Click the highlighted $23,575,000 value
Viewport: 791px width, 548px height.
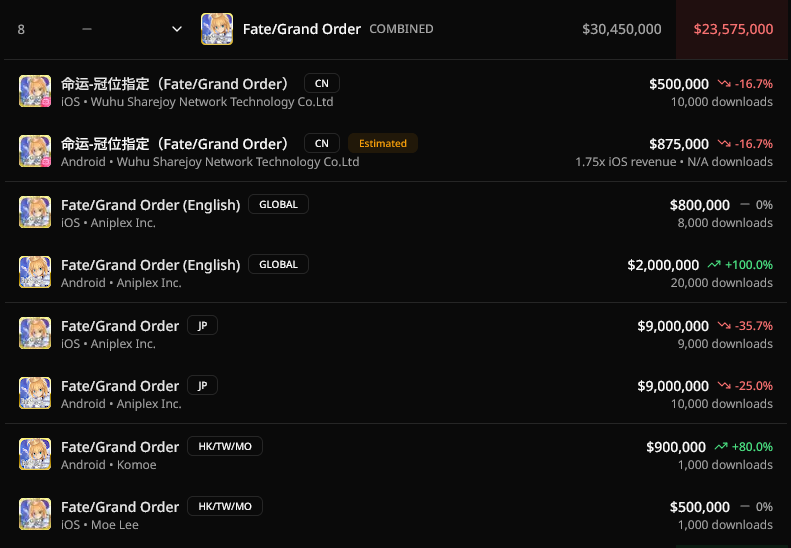[x=733, y=29]
